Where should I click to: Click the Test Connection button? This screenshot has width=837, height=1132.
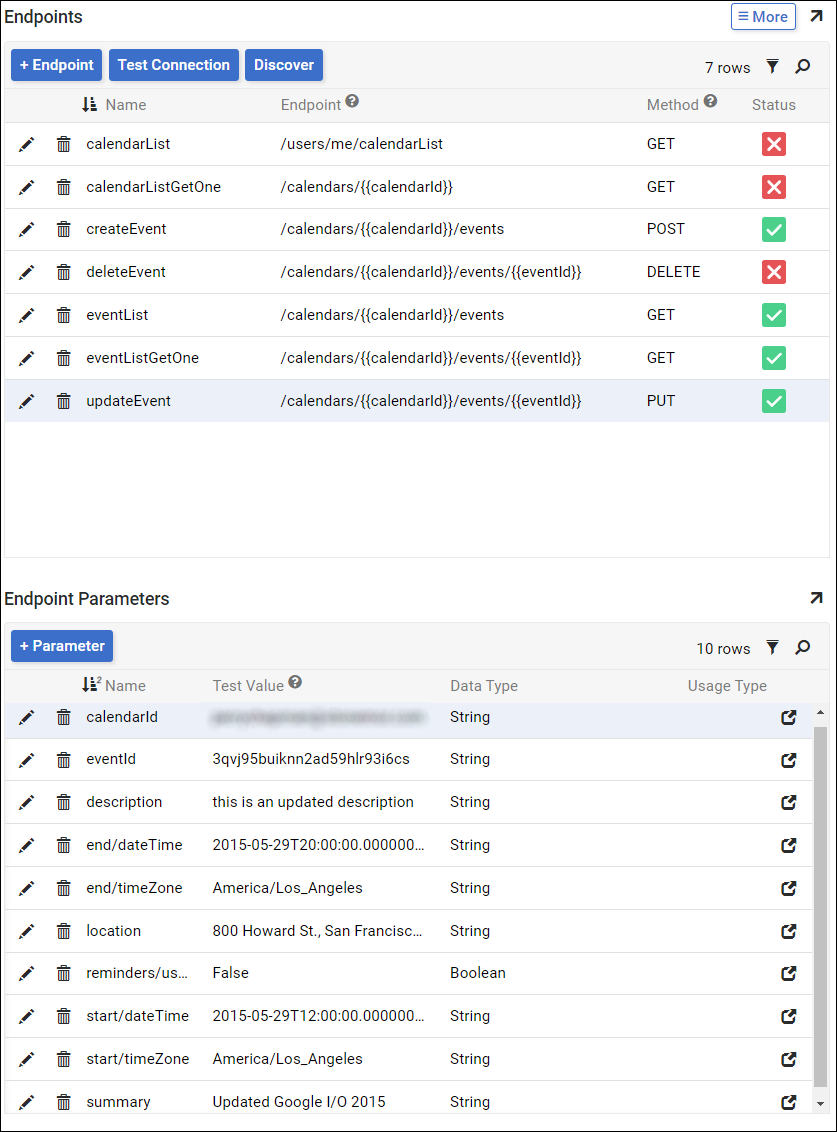point(174,65)
